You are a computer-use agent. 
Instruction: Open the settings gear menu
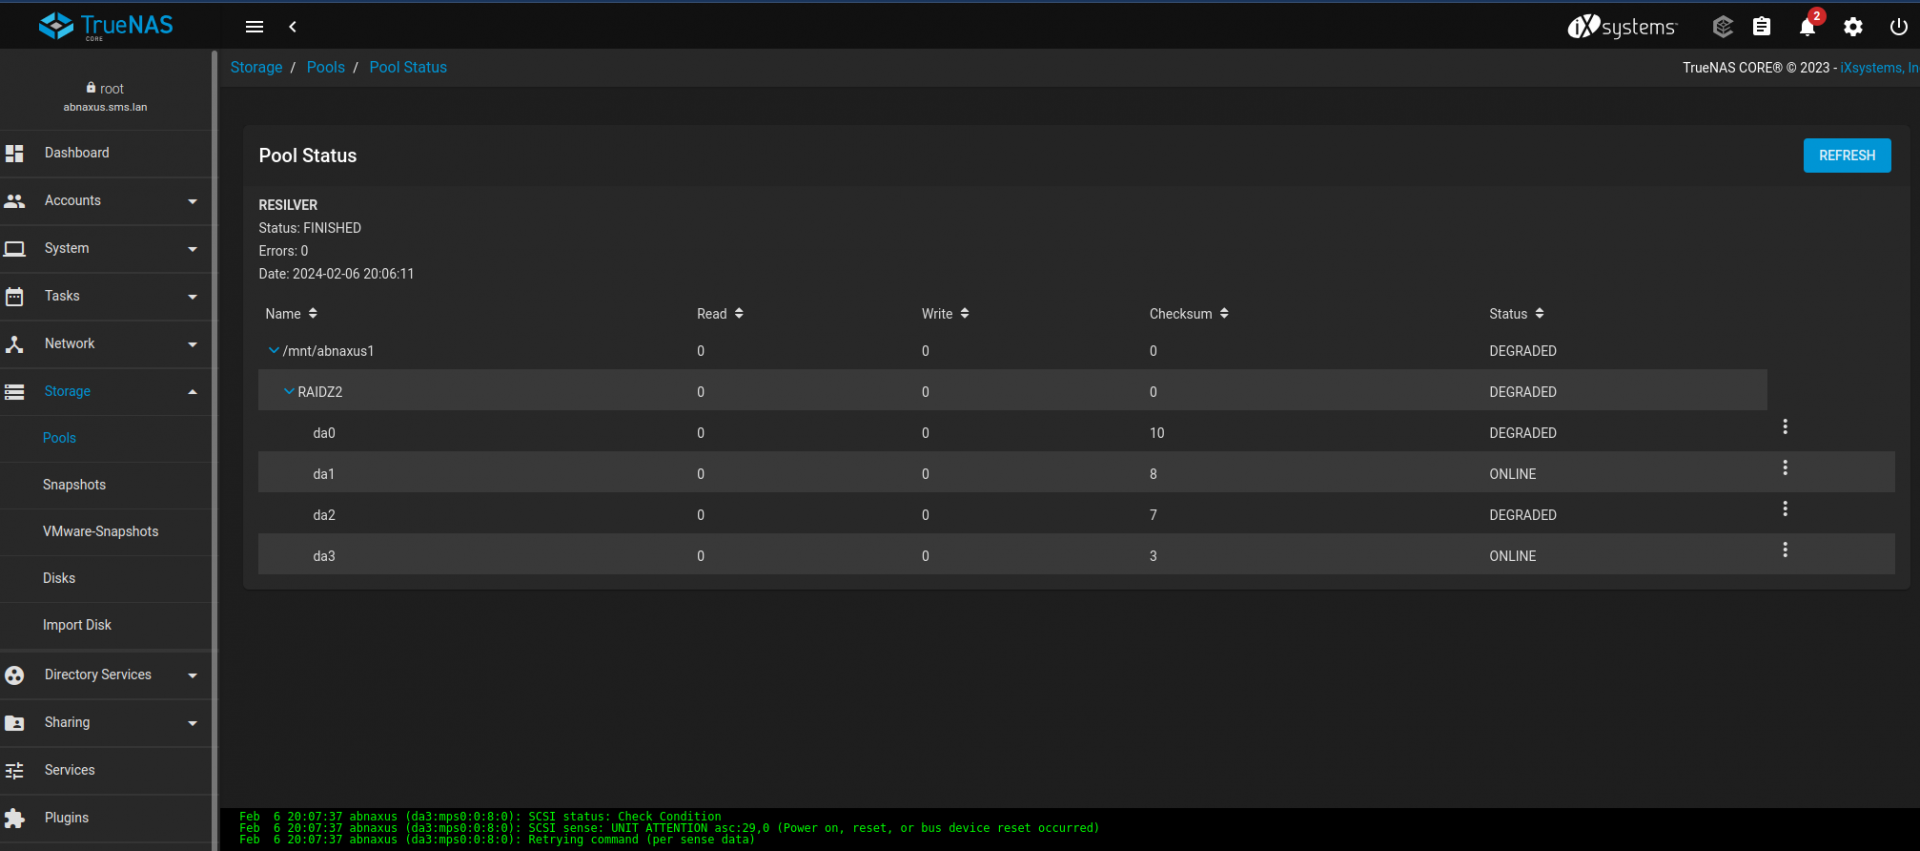1853,27
